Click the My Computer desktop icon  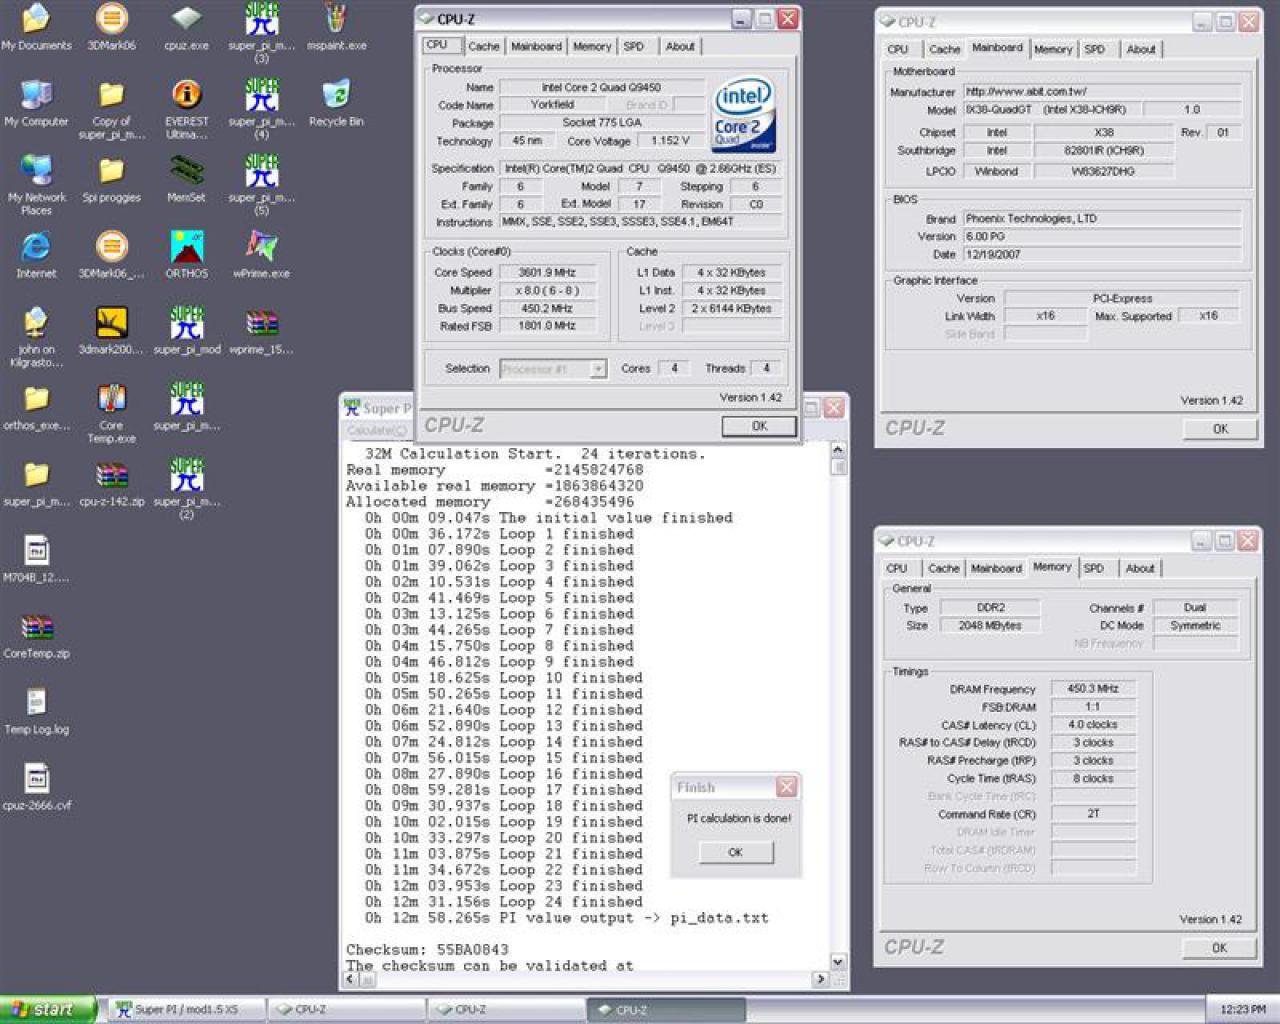[36, 103]
